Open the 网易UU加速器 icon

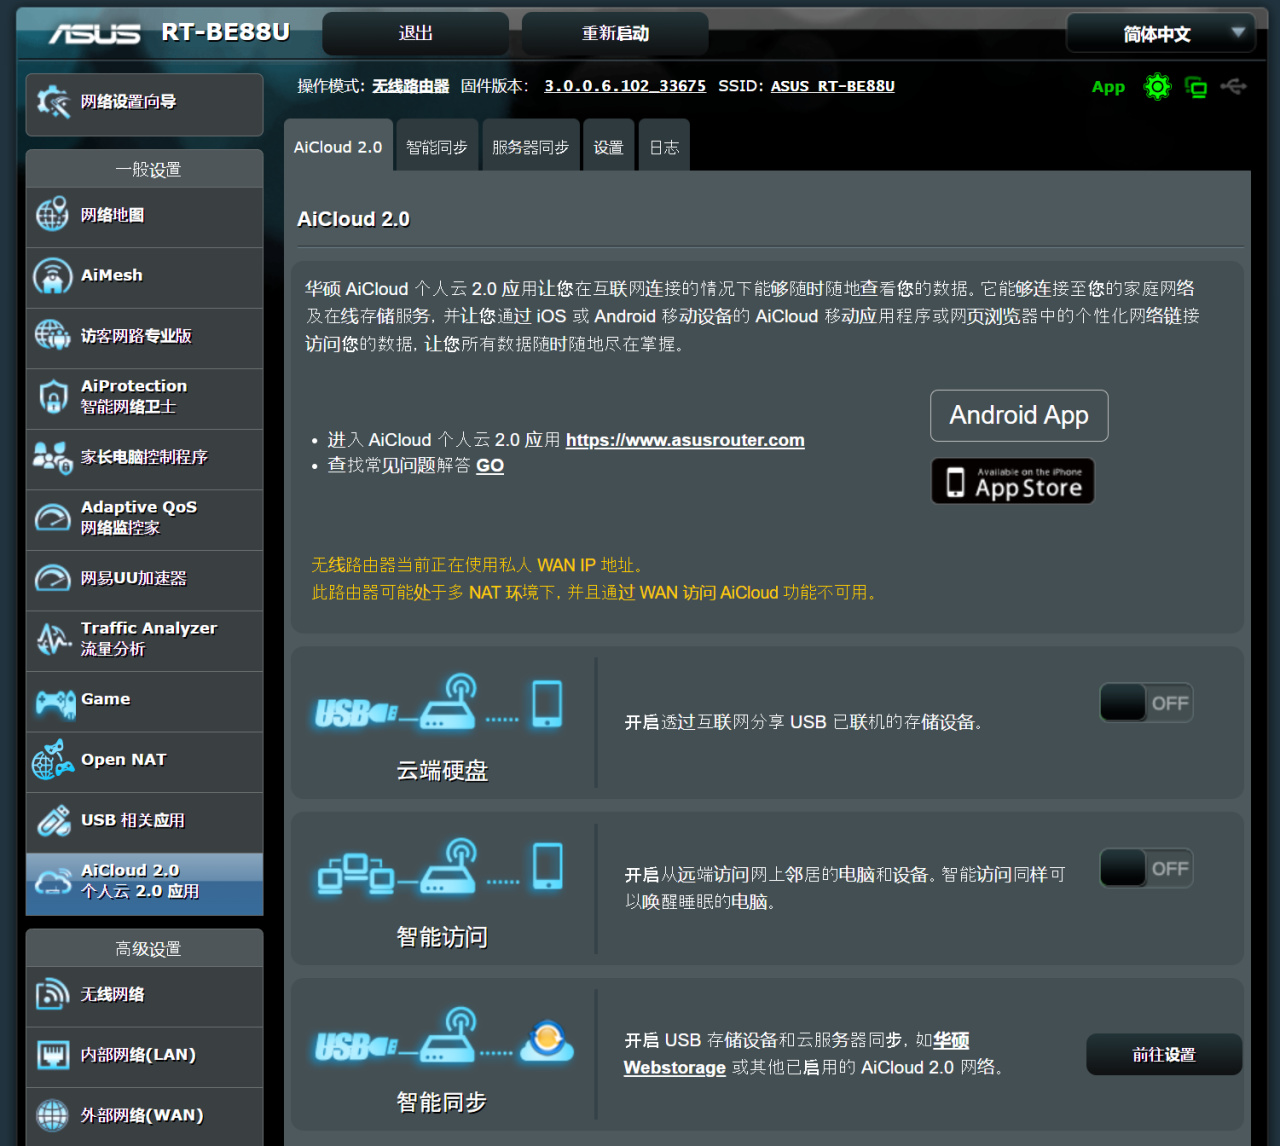[x=52, y=578]
